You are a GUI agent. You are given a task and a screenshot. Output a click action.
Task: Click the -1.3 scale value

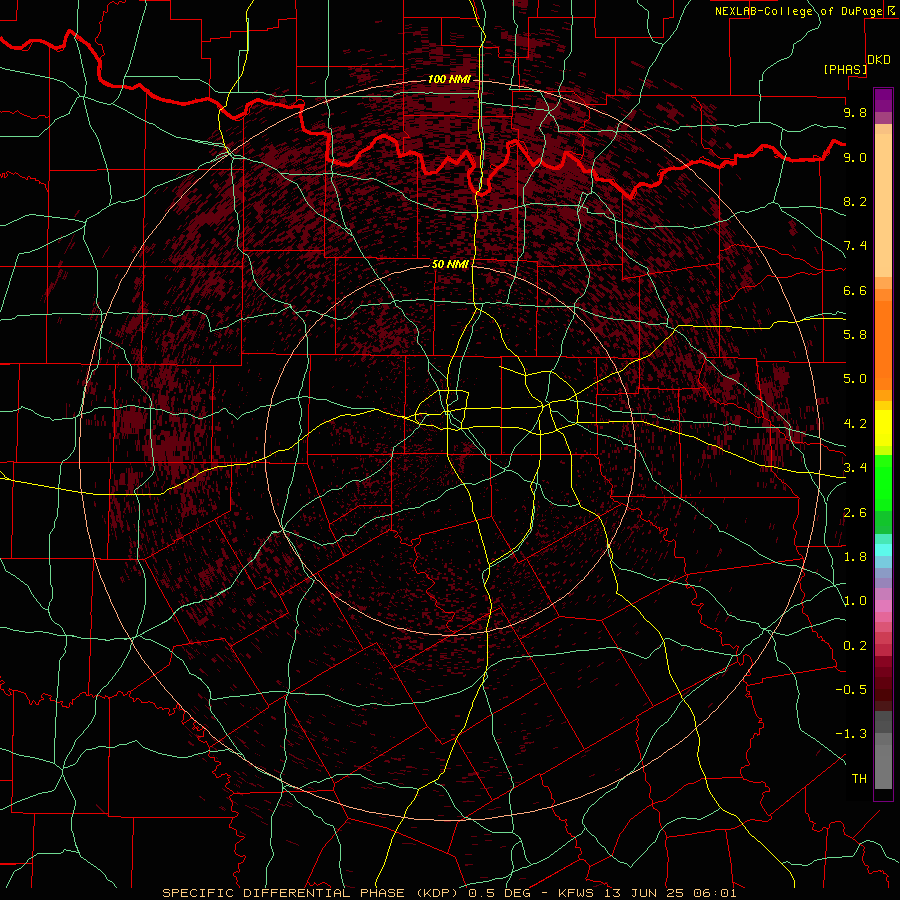click(851, 734)
